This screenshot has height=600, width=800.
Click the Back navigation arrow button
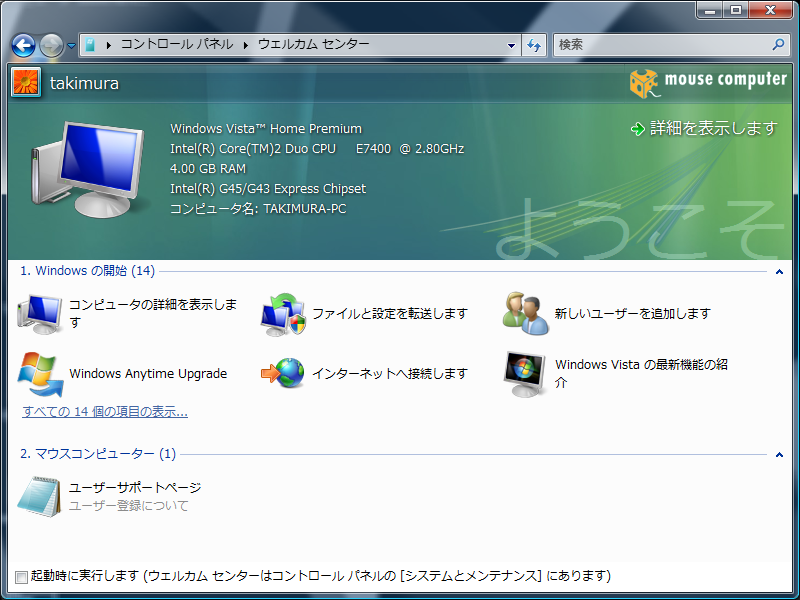coord(23,45)
